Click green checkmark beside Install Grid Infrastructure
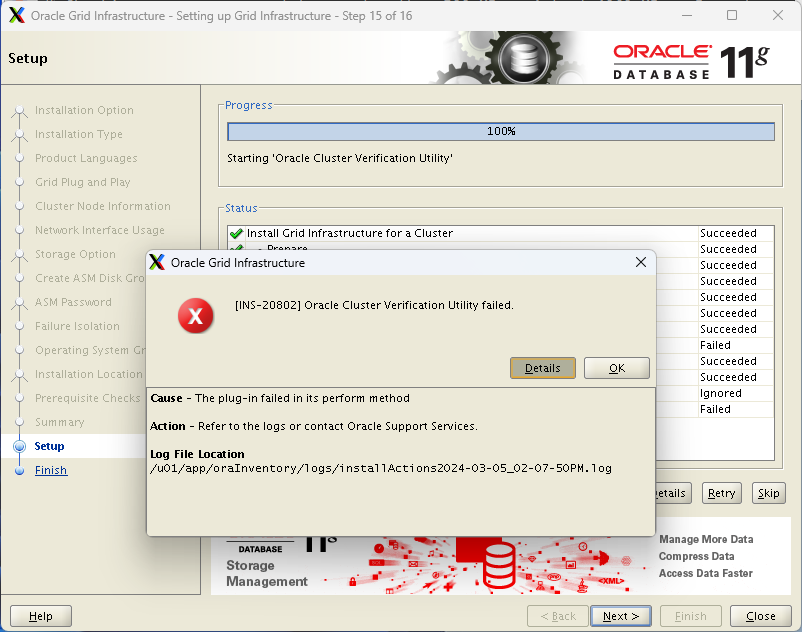 236,233
